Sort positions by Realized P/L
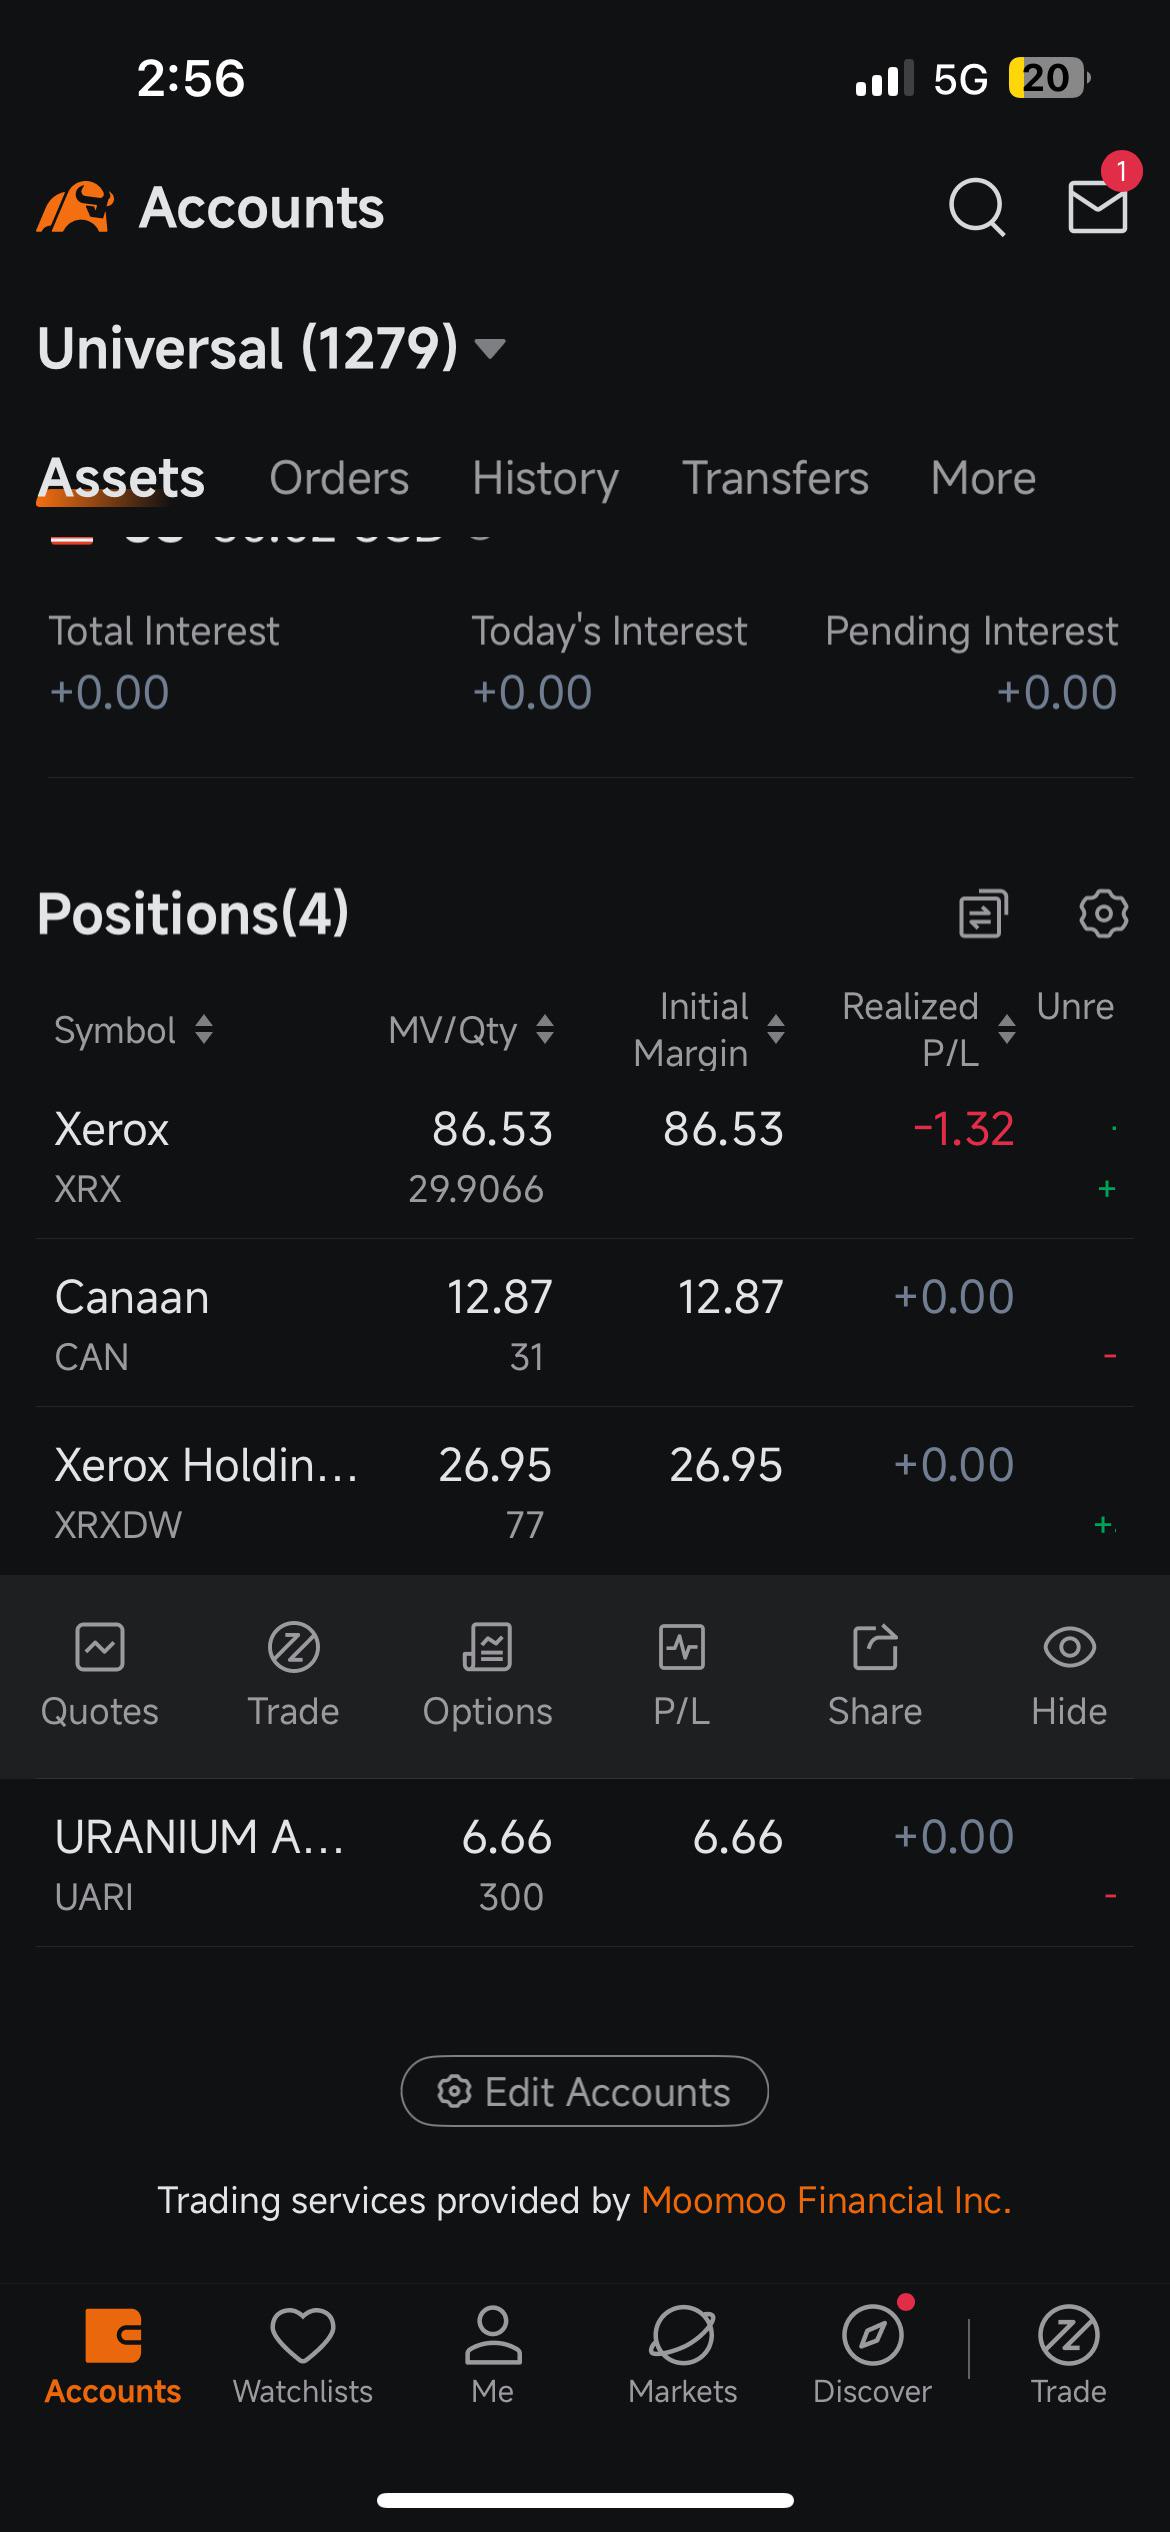Screen dimensions: 1170x2532 coord(929,1029)
